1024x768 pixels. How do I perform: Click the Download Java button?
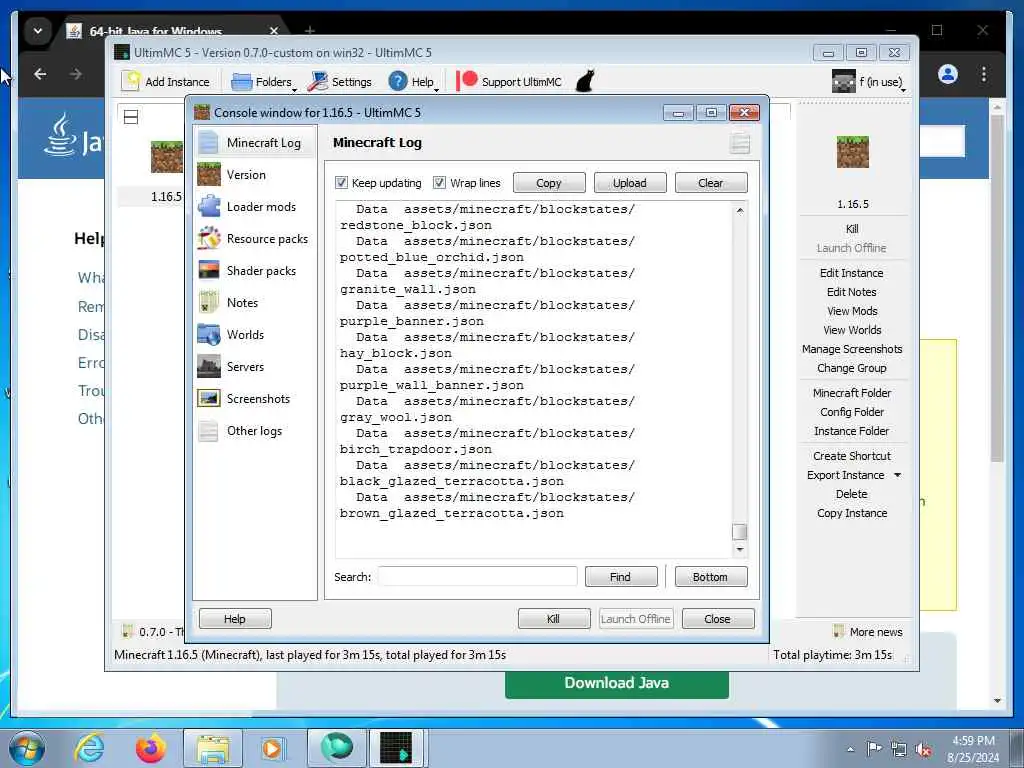pos(616,683)
